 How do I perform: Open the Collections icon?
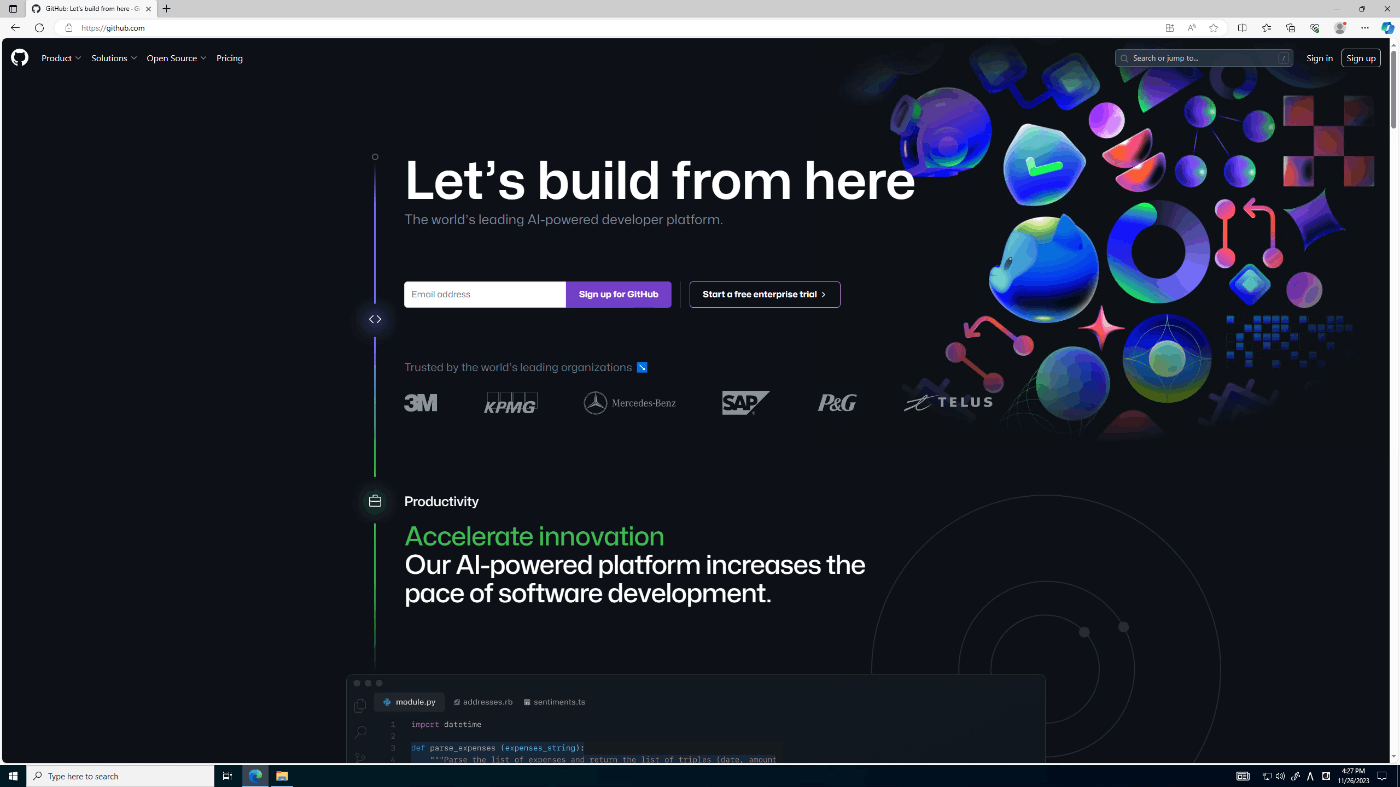tap(1290, 28)
